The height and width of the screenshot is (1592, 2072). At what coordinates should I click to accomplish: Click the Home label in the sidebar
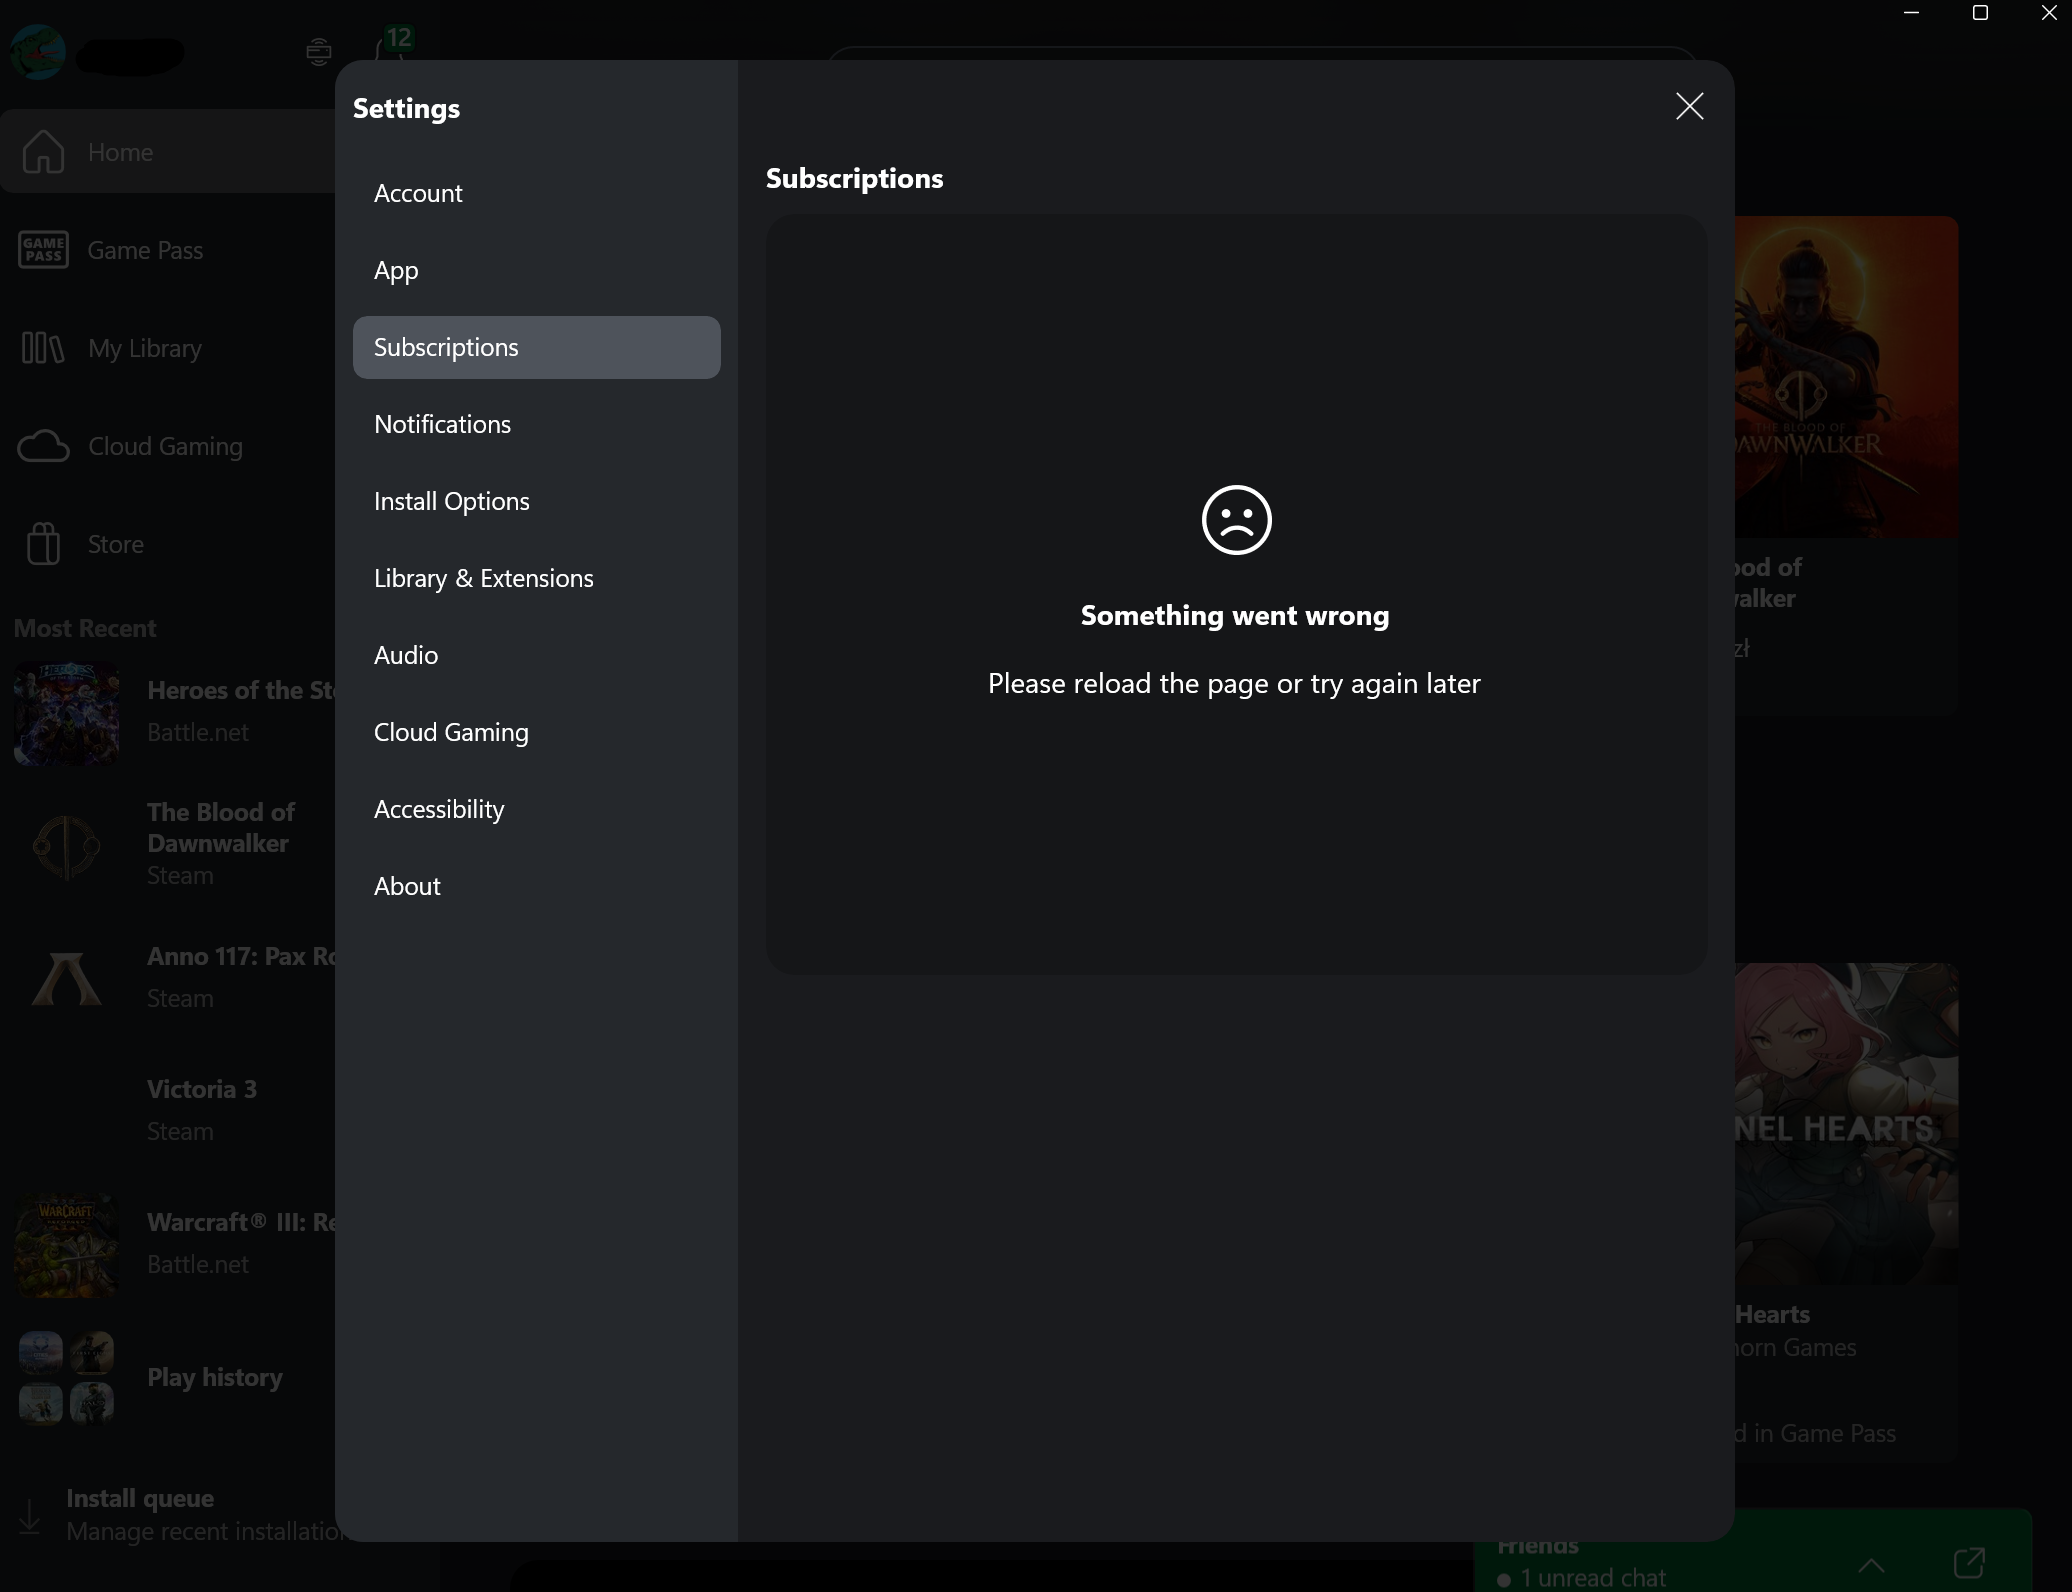[x=120, y=152]
